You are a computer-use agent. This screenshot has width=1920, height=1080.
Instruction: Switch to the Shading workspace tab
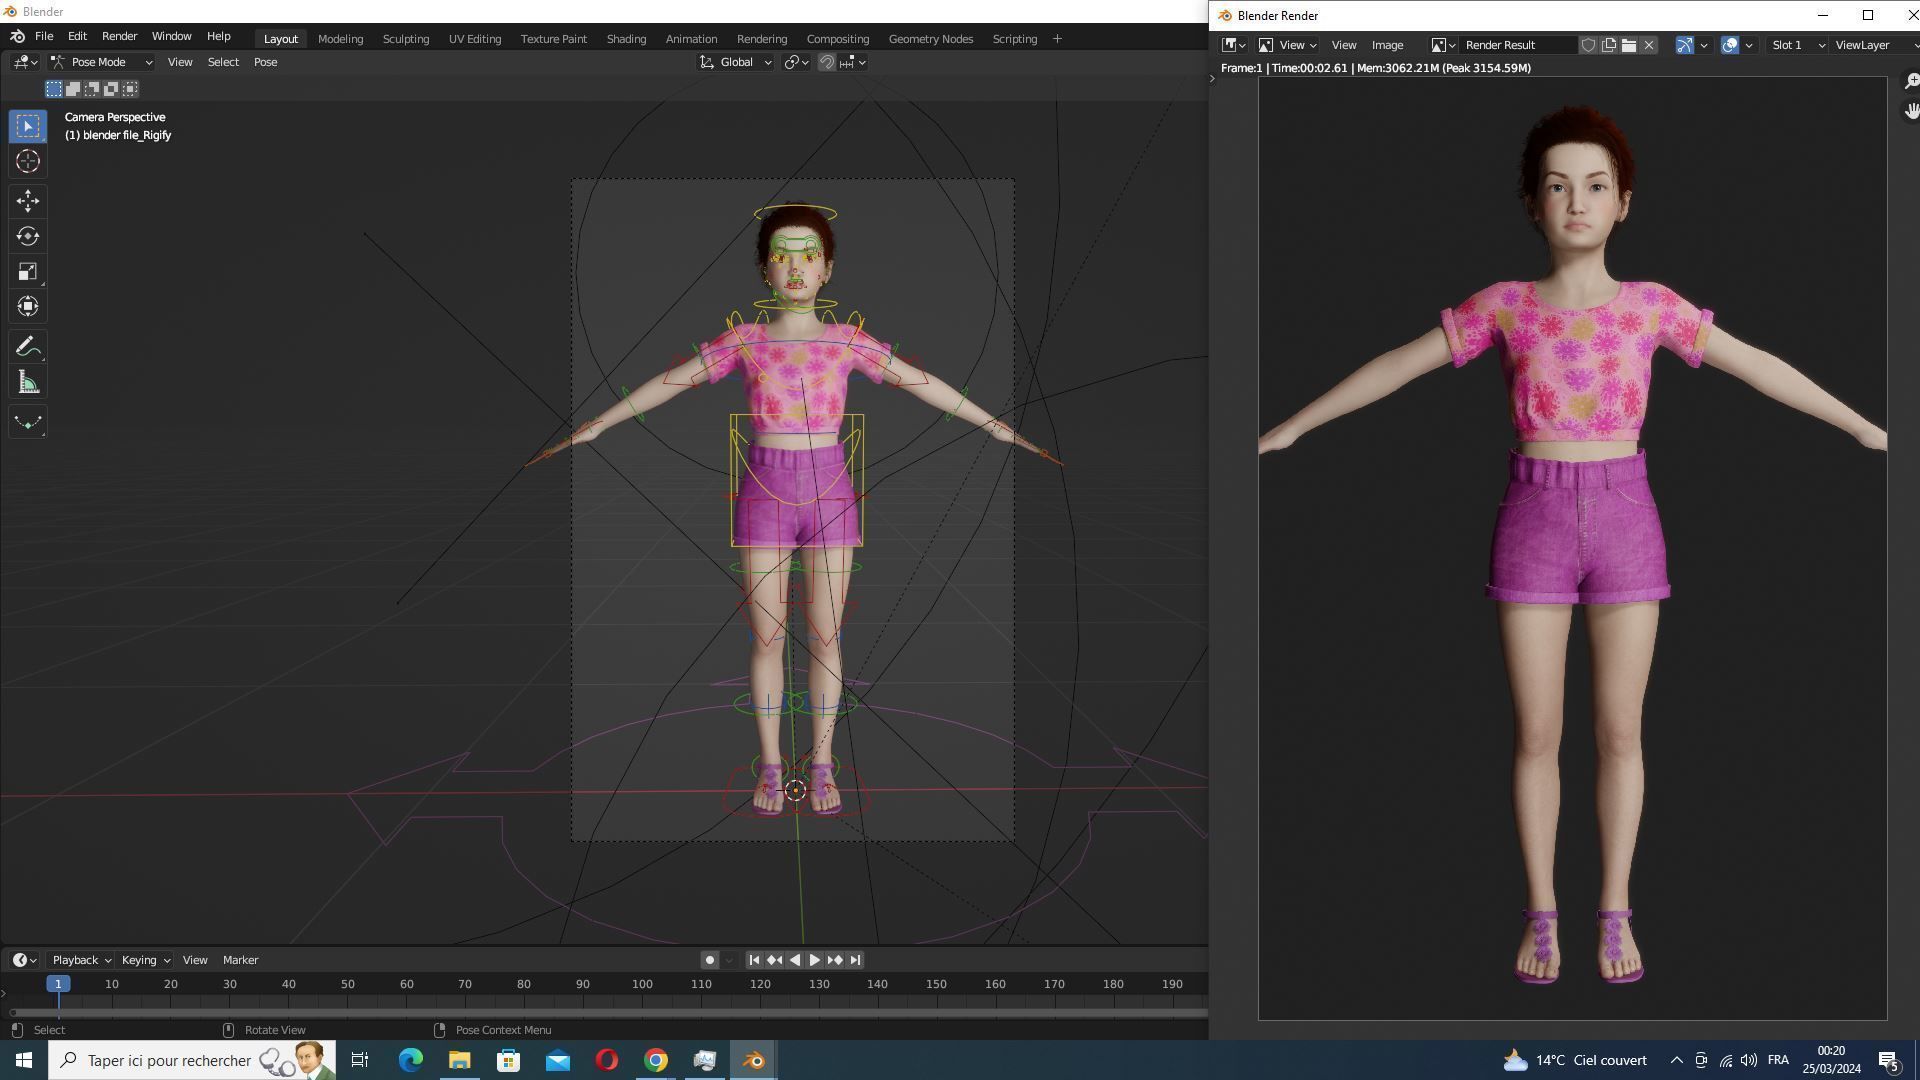[626, 39]
